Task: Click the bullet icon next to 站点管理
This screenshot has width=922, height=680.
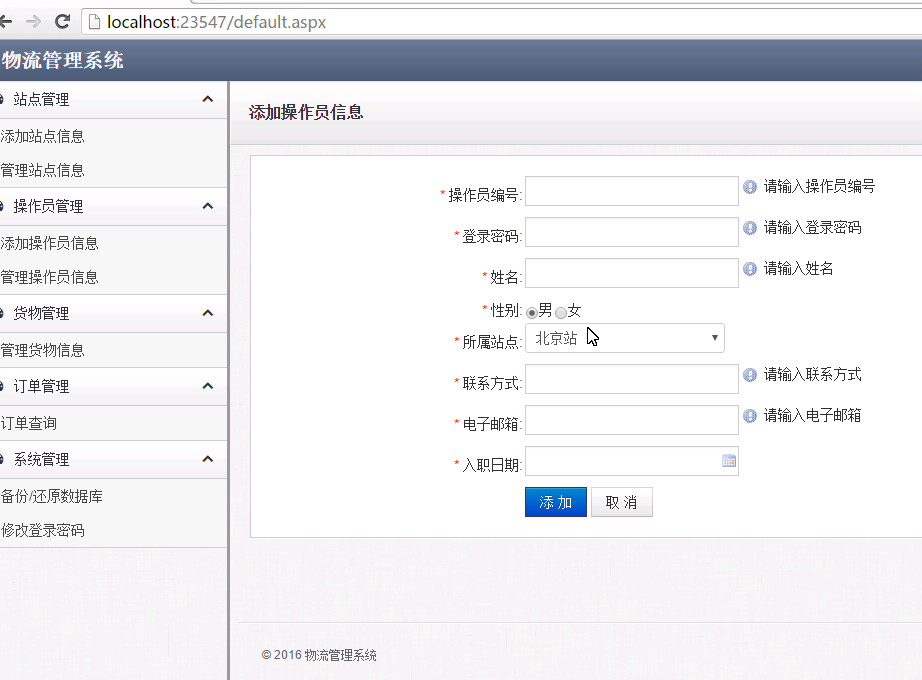Action: 2,99
